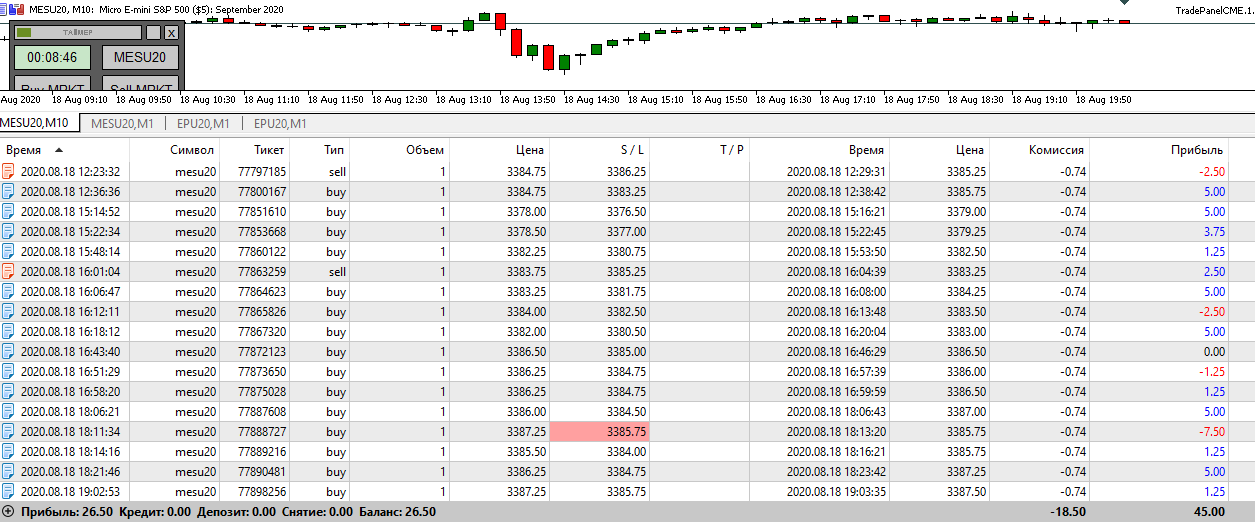Click the TradePanelCME label at chart corner
The height and width of the screenshot is (523, 1255).
tap(1213, 8)
